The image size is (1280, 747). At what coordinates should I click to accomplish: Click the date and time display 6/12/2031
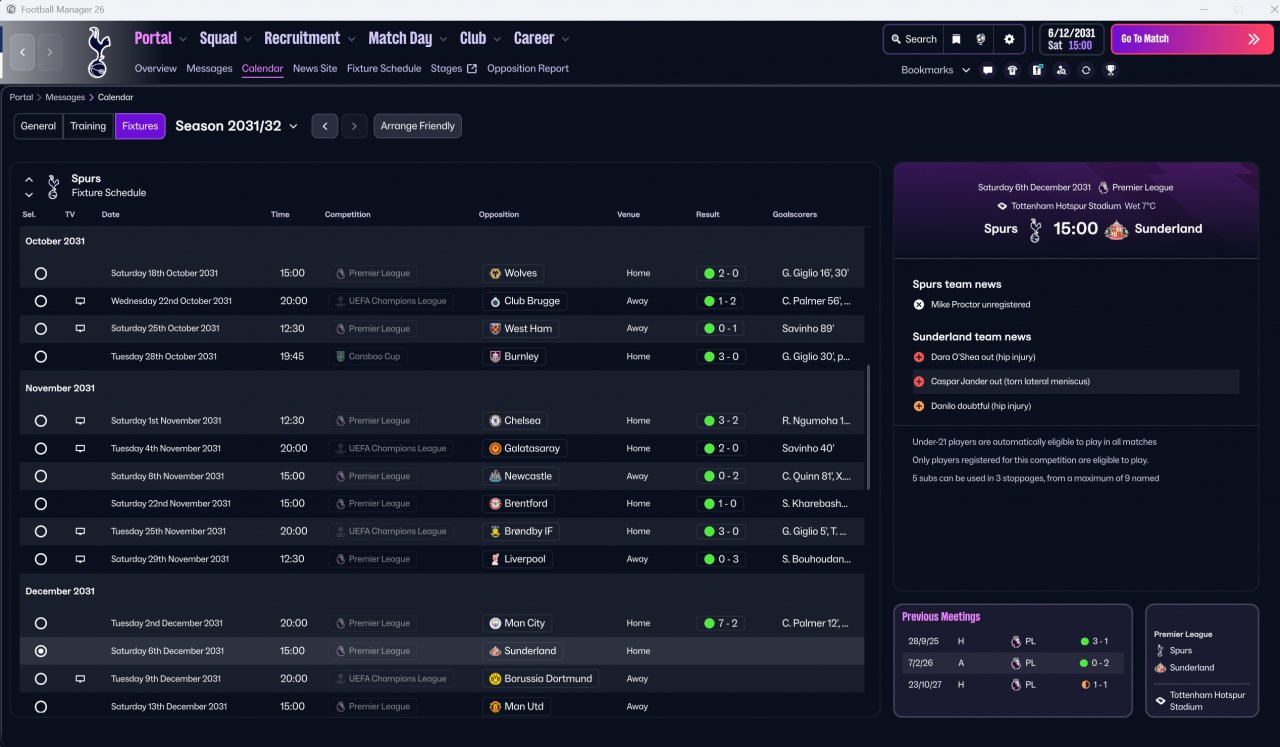coord(1070,39)
